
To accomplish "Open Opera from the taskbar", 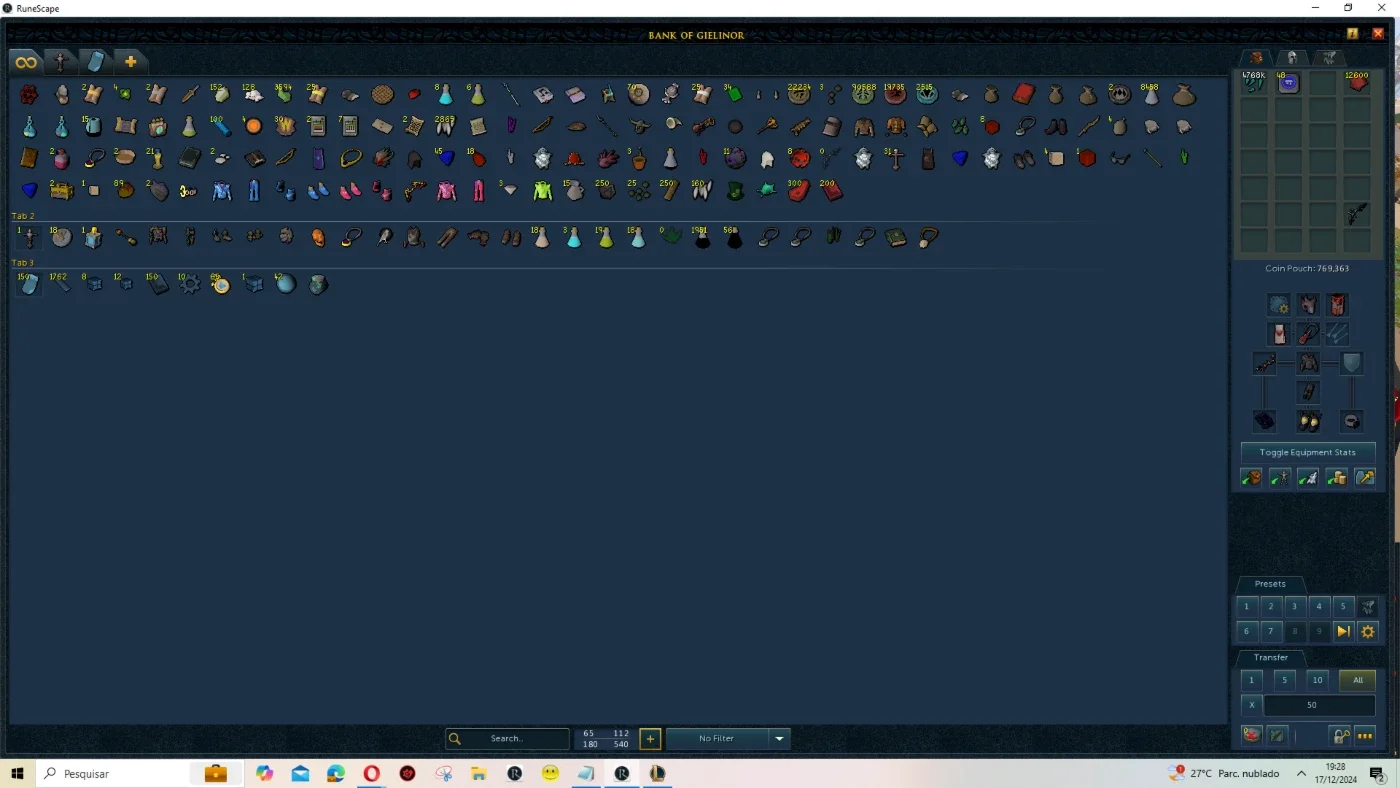I will point(372,773).
